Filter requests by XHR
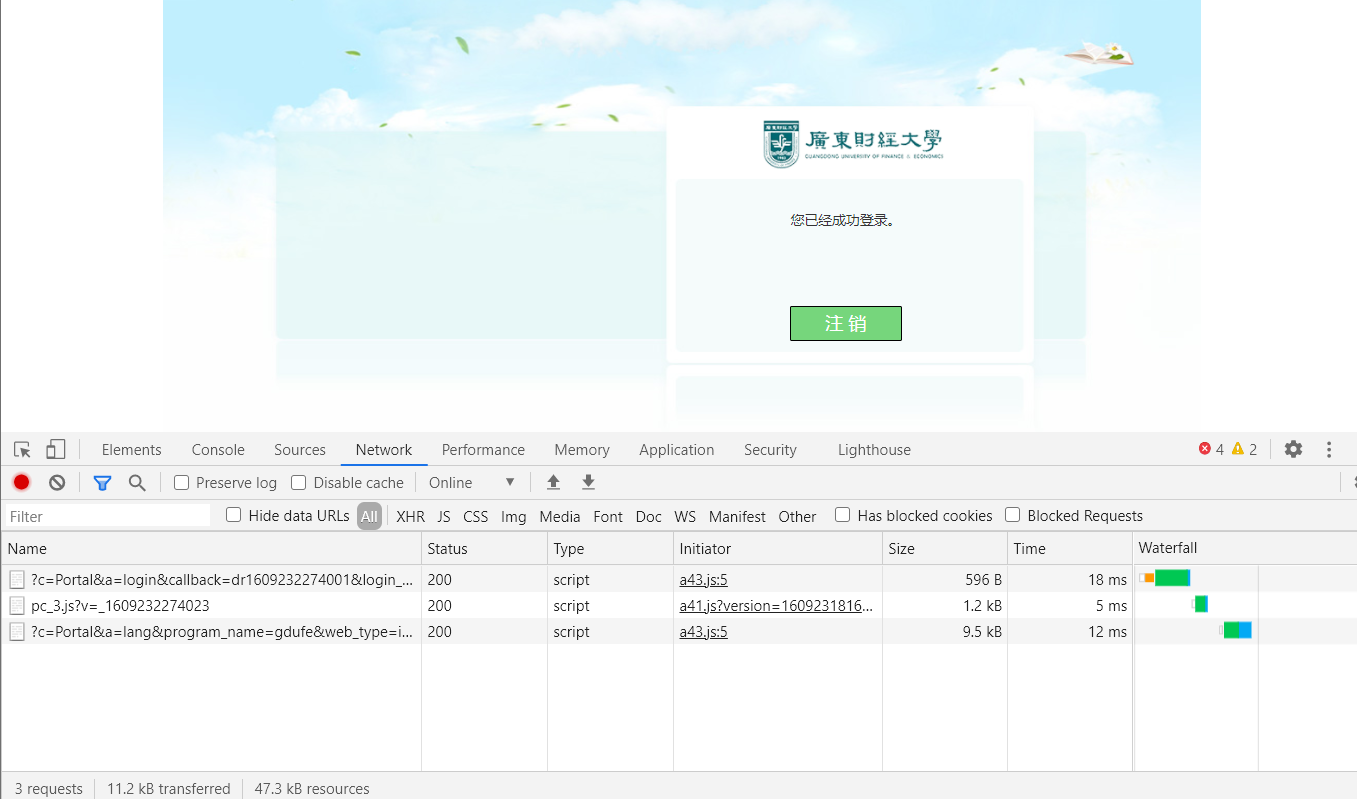This screenshot has height=799, width=1357. [x=410, y=517]
